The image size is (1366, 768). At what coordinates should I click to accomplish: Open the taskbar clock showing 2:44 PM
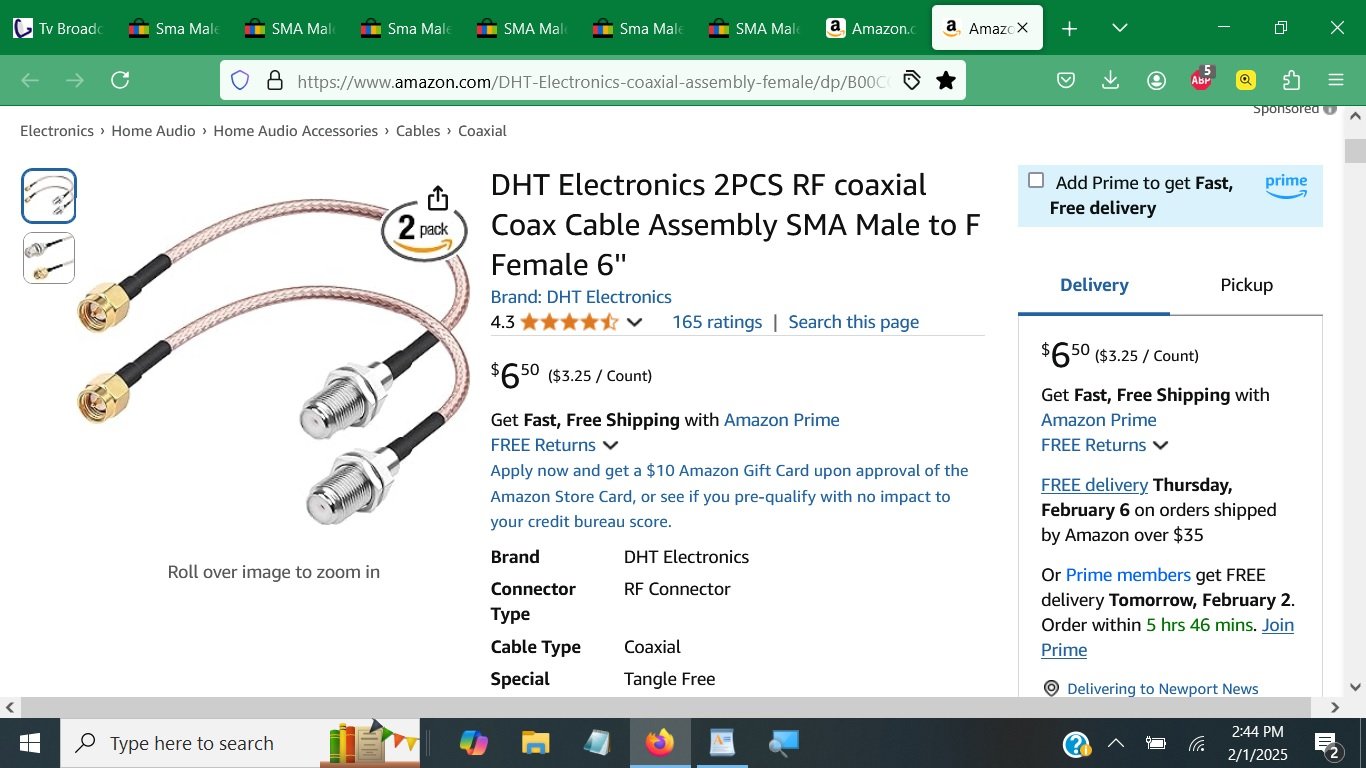1258,743
